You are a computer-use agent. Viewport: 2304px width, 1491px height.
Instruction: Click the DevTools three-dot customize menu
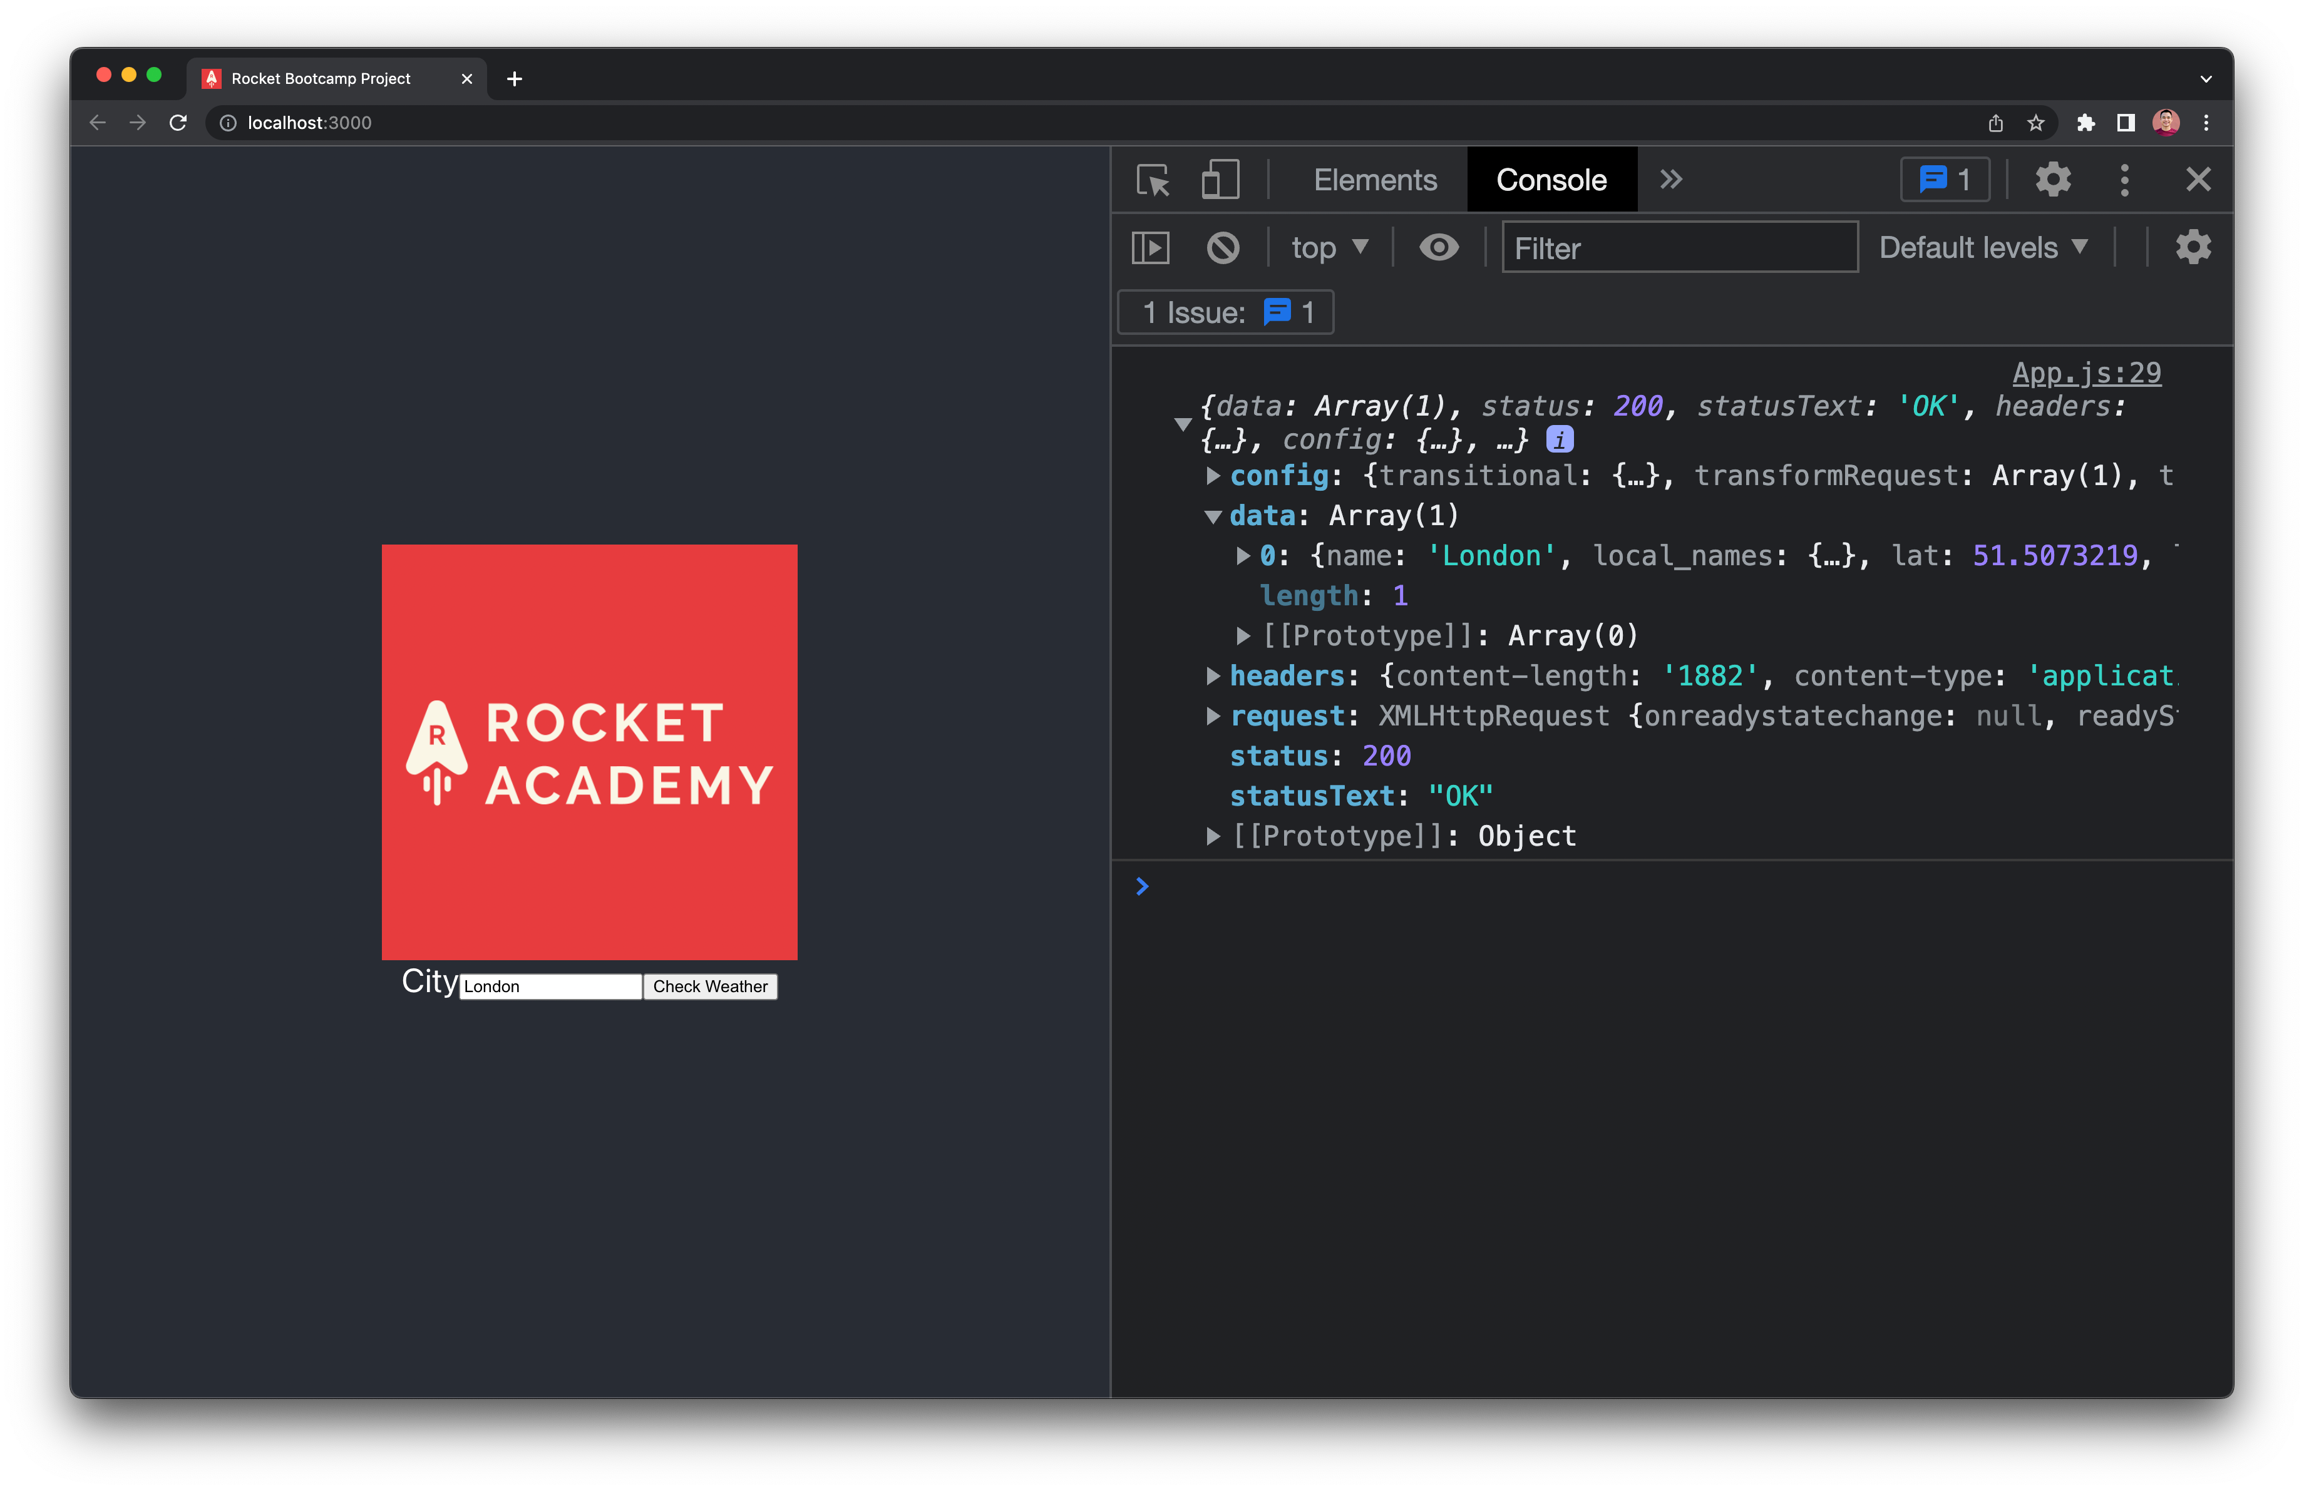[2124, 180]
